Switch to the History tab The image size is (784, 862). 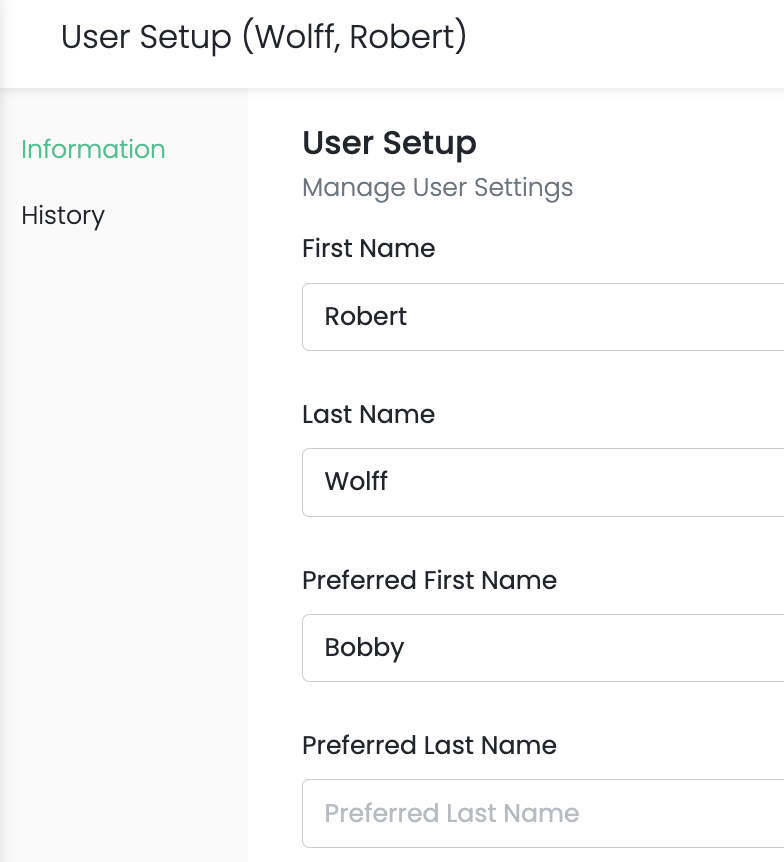click(63, 215)
